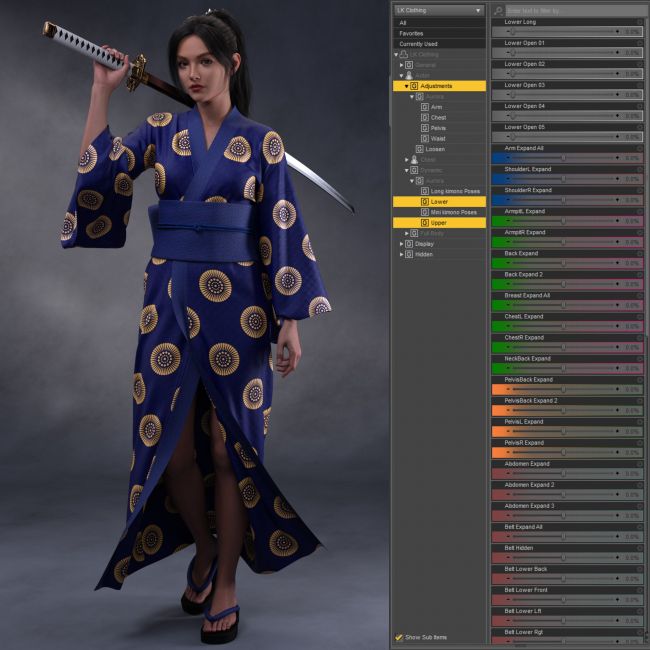Open the LK Clothing dropdown
Image resolution: width=650 pixels, height=650 pixels.
click(x=439, y=10)
